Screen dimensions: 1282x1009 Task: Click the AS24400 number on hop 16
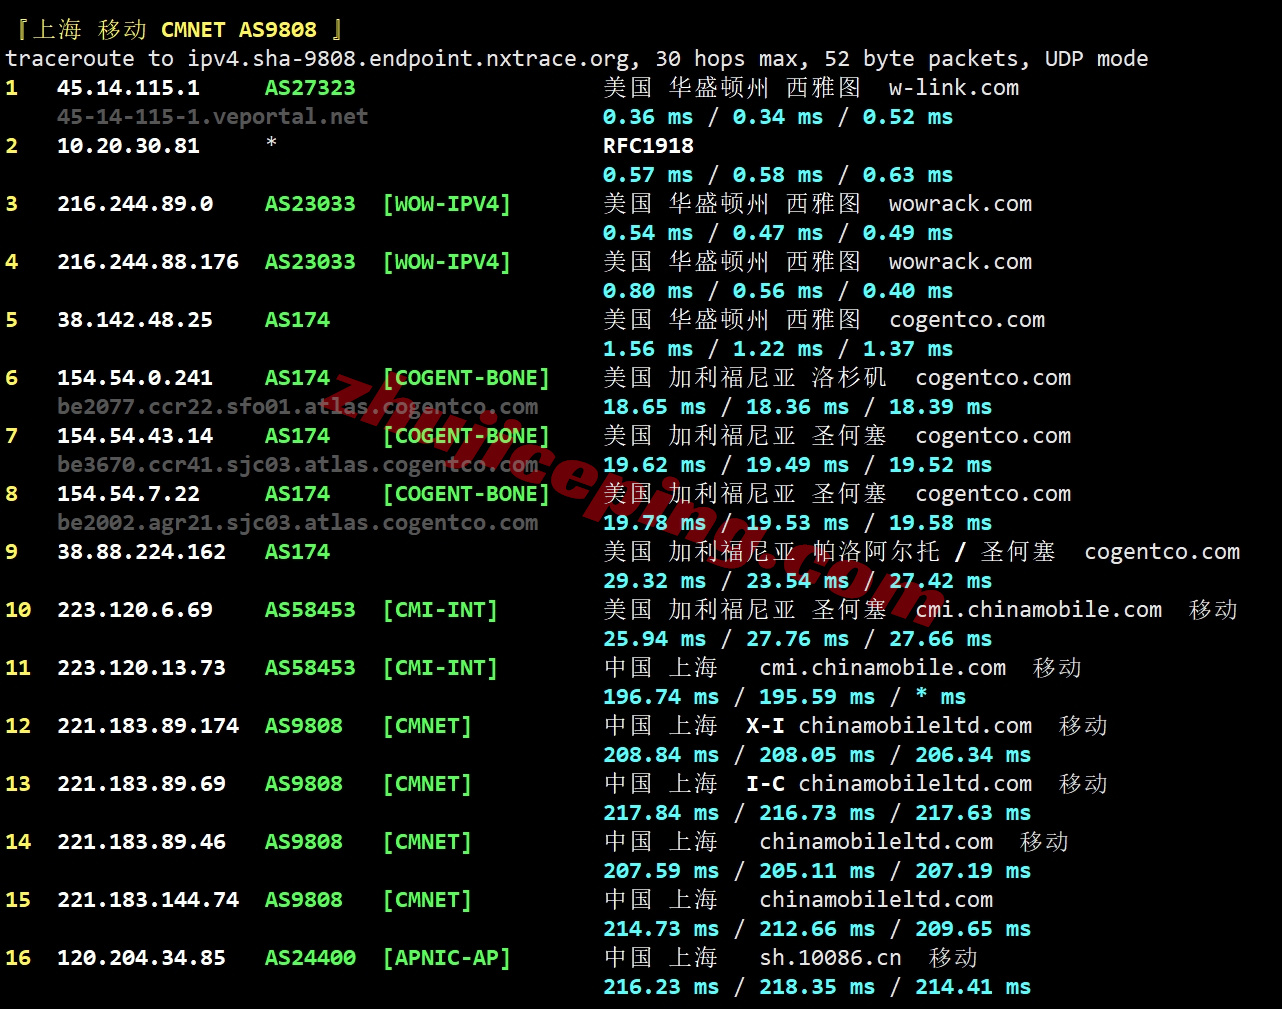pos(310,958)
